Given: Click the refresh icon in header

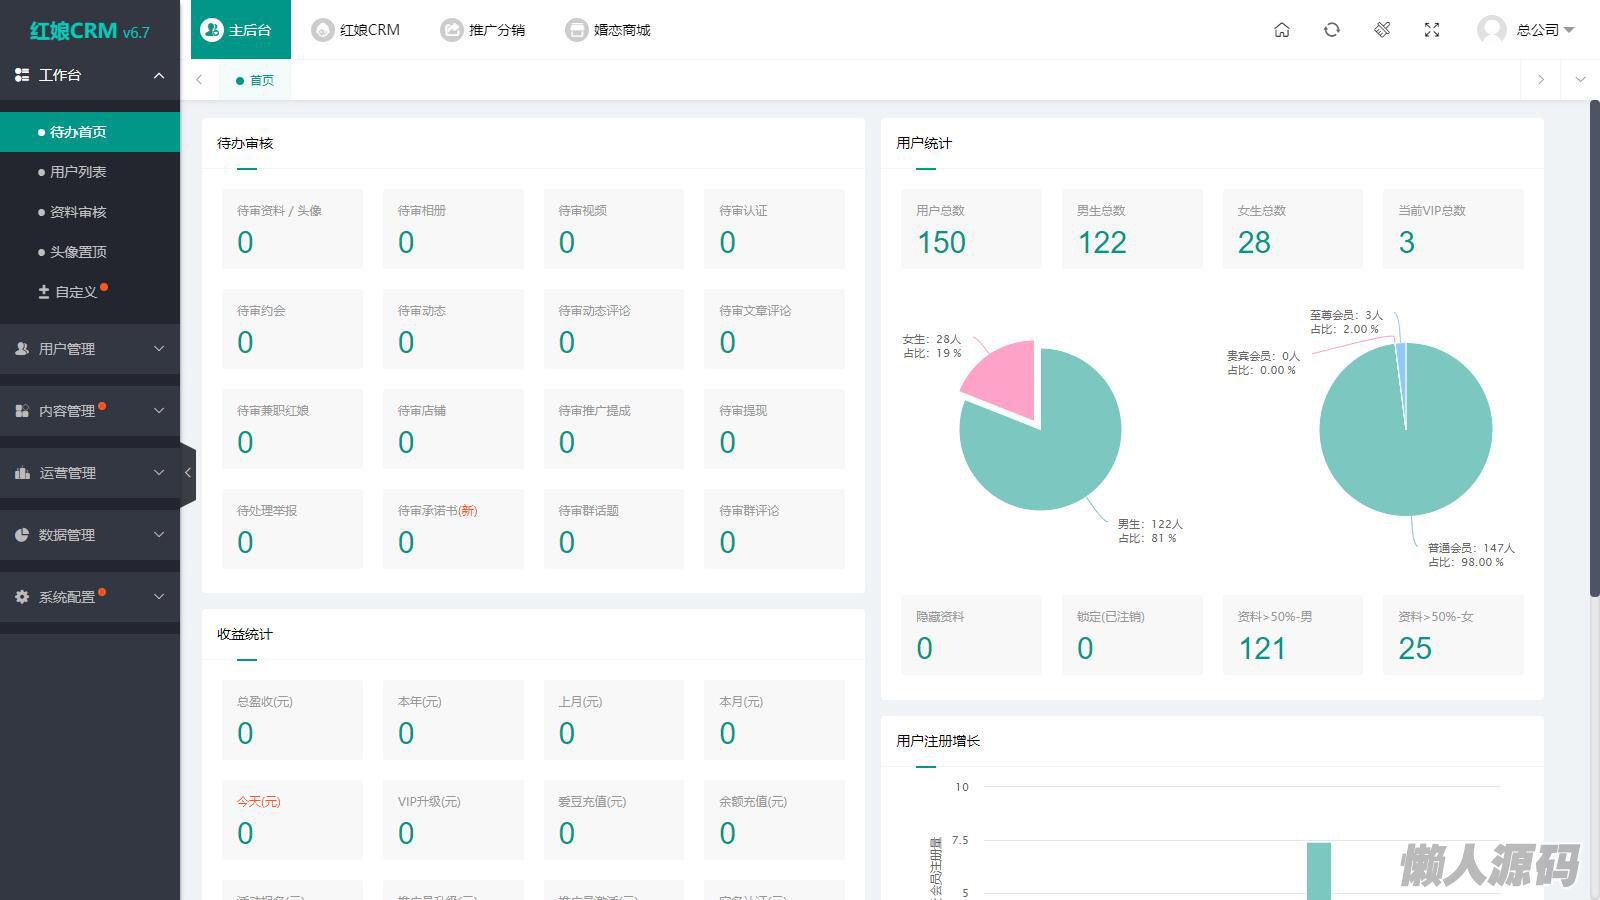Looking at the screenshot, I should coord(1332,30).
